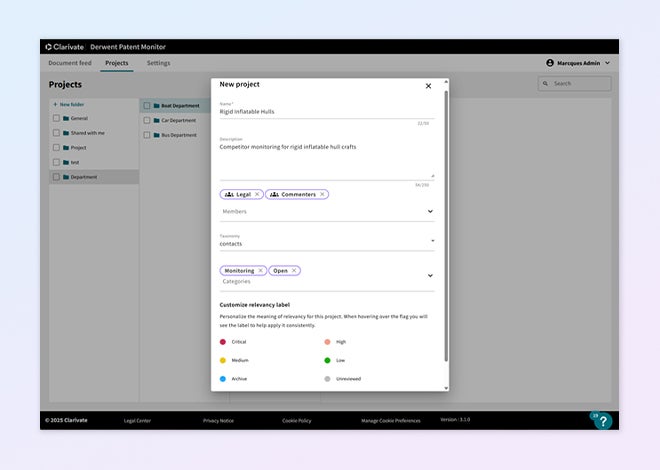Click the project Name input field
The height and width of the screenshot is (470, 660).
tap(325, 112)
